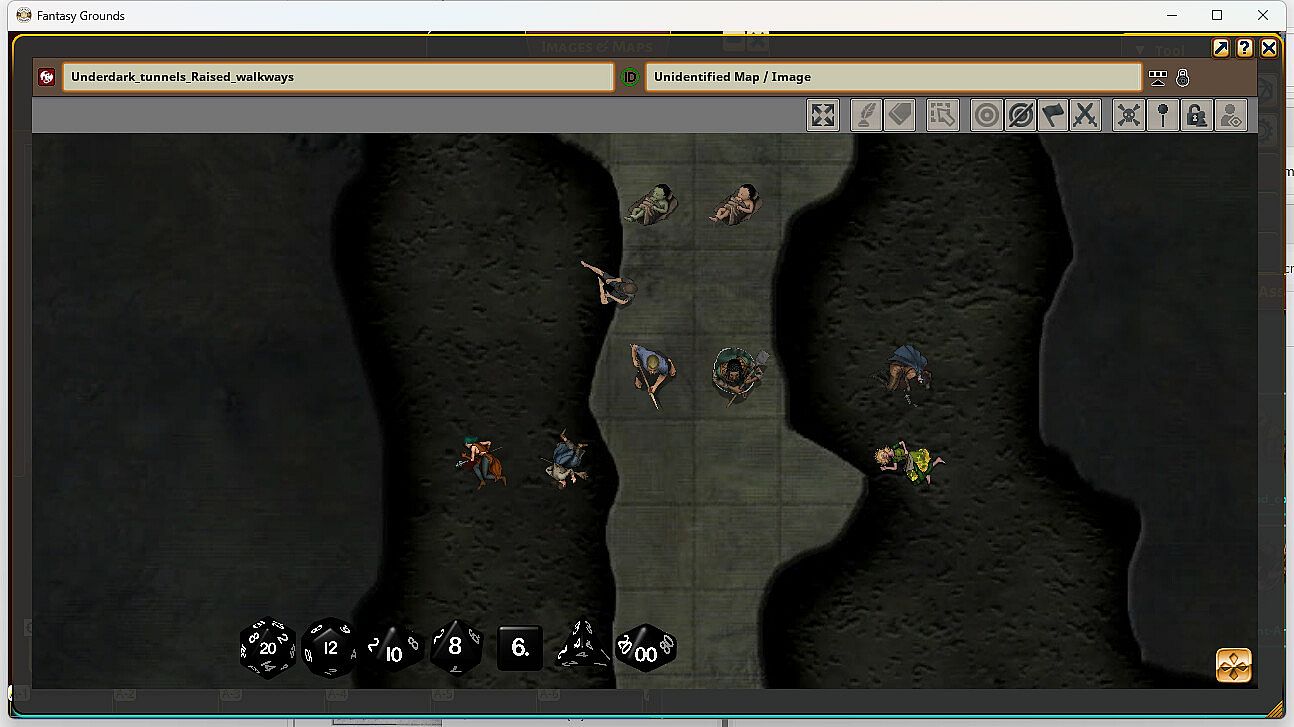Activate the dashed-box selection arrow tool

point(943,115)
